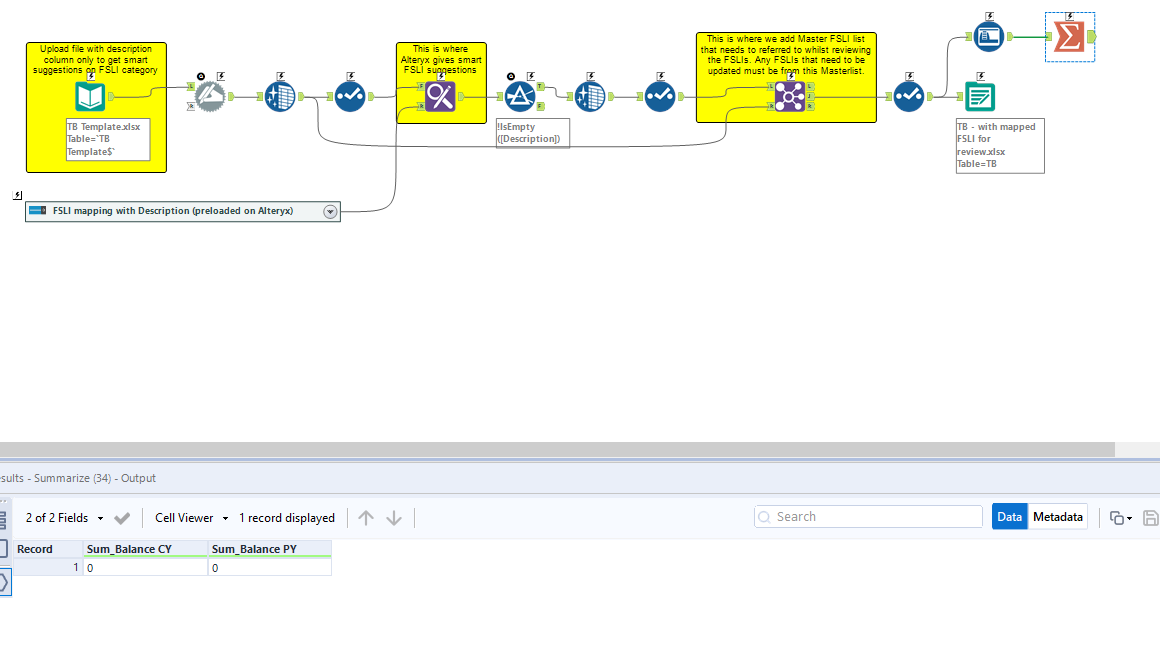The width and height of the screenshot is (1160, 648).
Task: Click inside the Search field of the results pane
Action: pyautogui.click(x=868, y=516)
